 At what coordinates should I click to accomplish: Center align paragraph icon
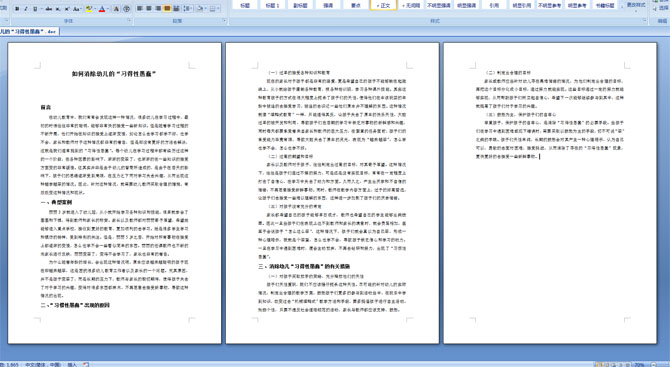(x=149, y=9)
